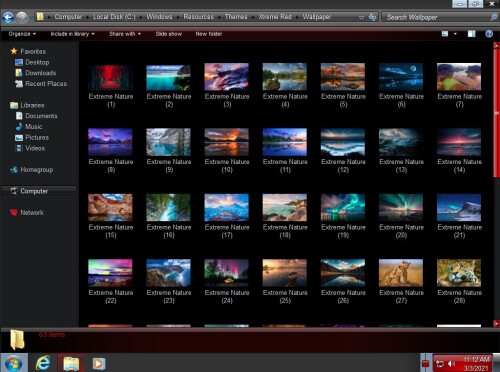Click the Forward navigation arrow
Screen dimensions: 500x372
22,17
